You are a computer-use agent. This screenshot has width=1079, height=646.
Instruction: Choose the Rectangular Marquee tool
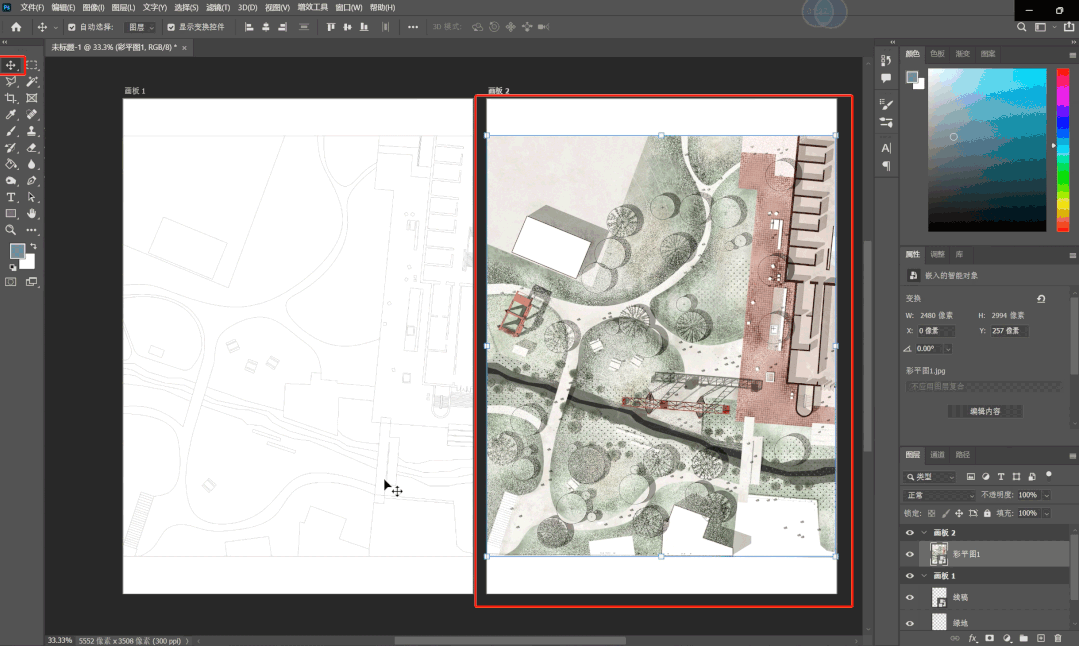click(x=32, y=65)
